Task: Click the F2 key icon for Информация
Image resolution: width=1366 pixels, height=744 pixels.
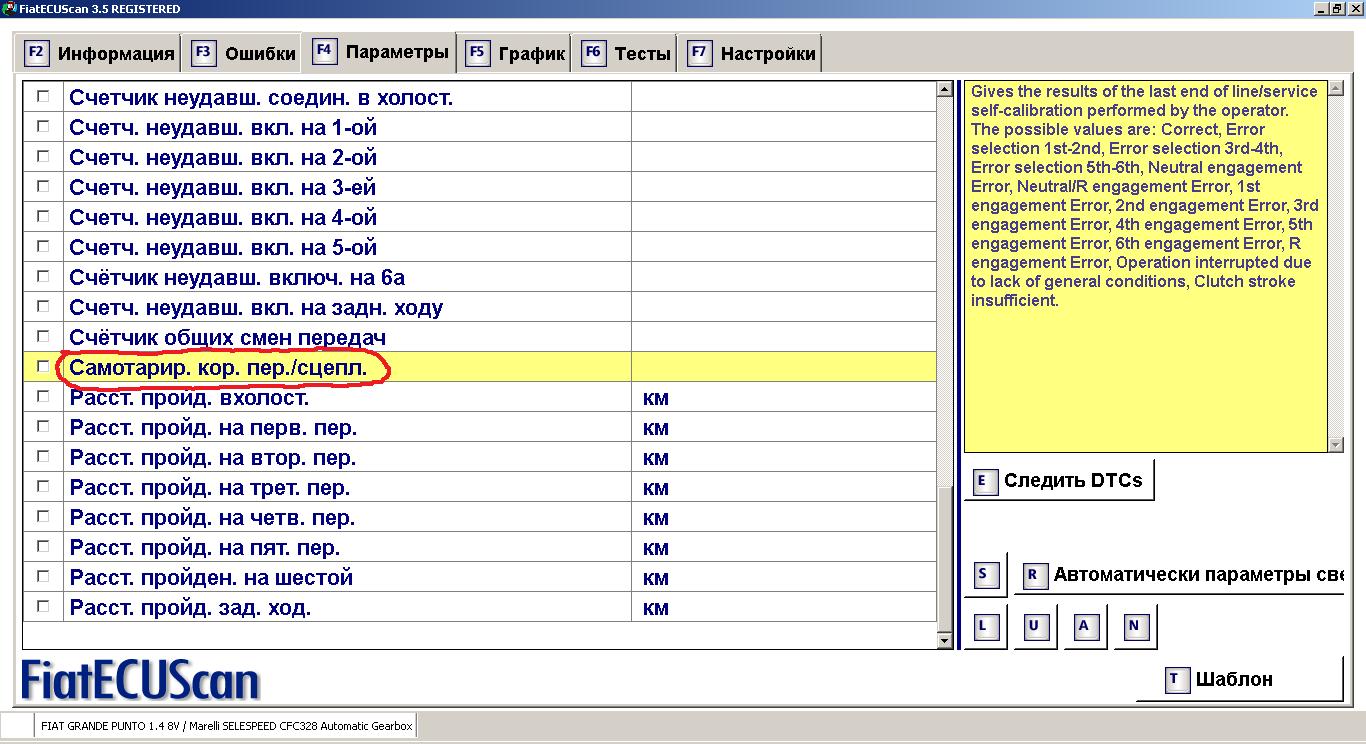Action: [x=36, y=53]
